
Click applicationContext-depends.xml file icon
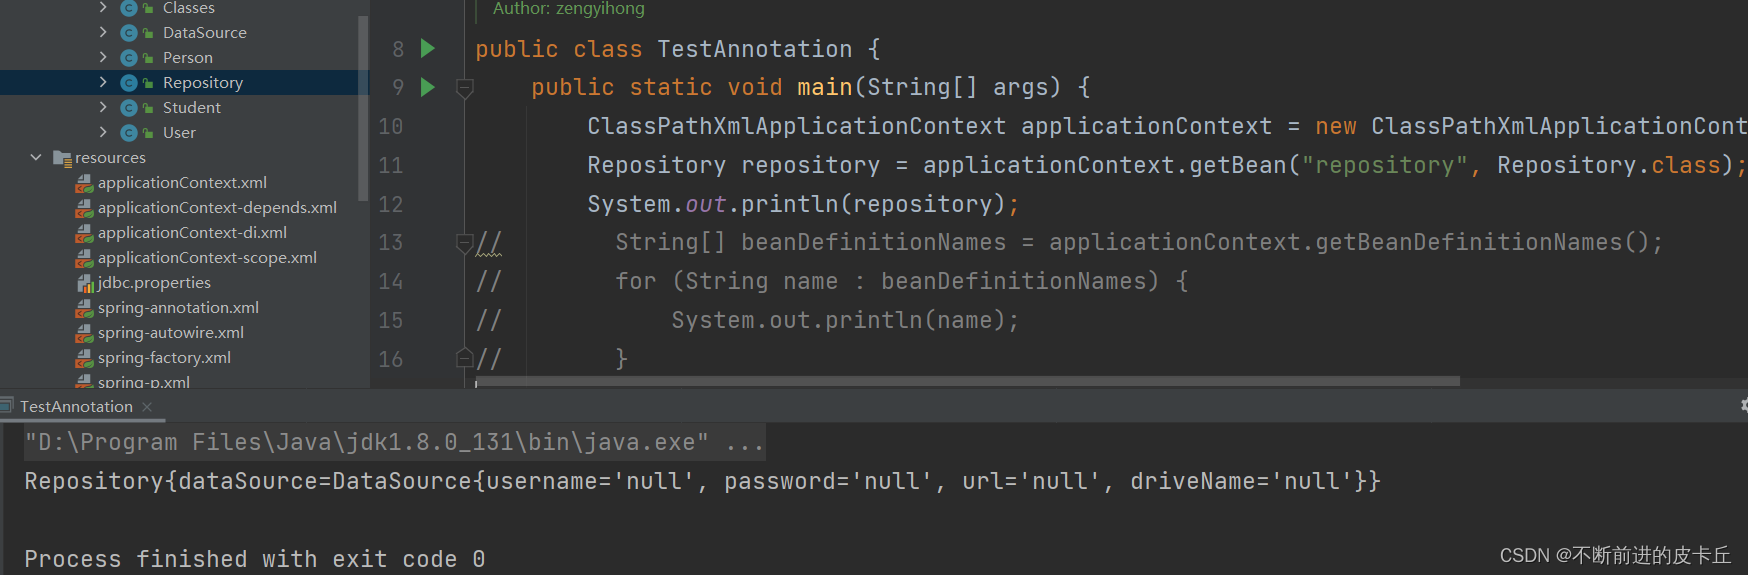click(85, 208)
